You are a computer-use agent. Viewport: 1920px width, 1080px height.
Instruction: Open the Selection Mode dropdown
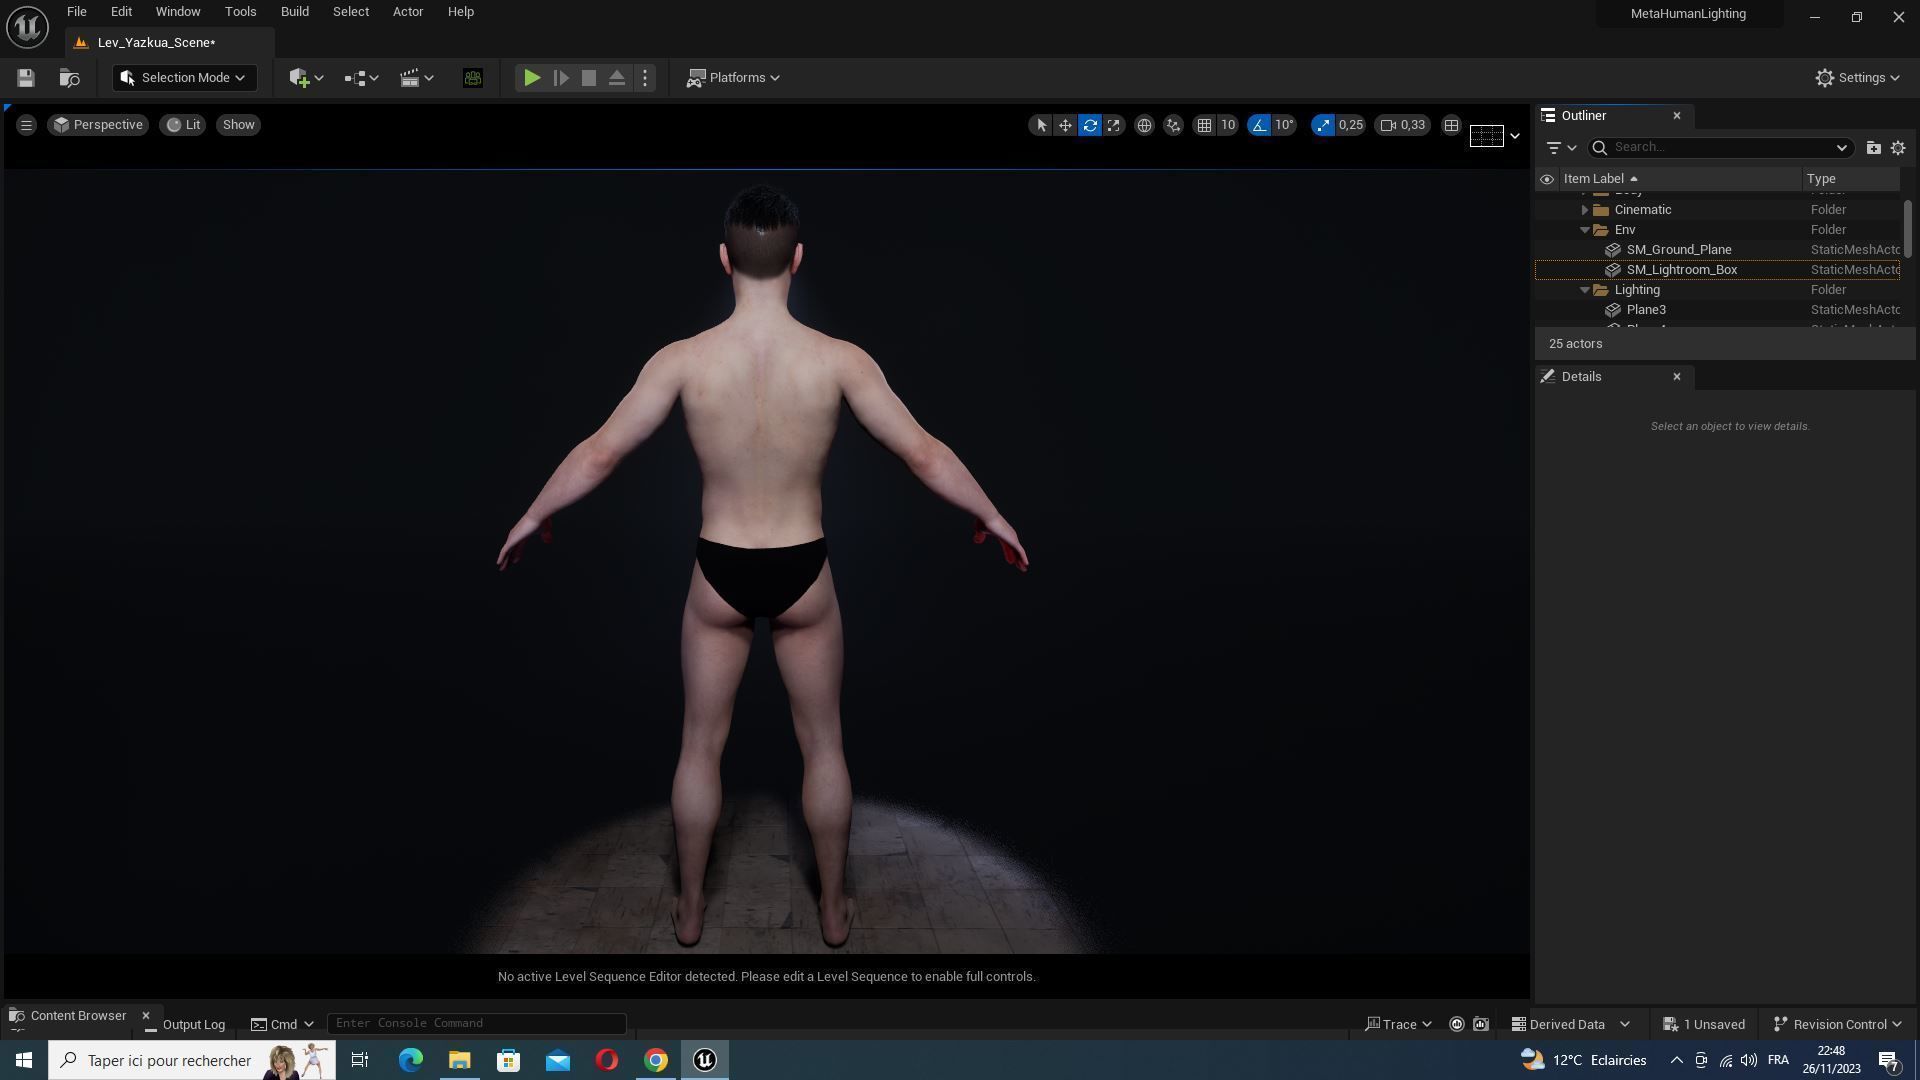184,78
